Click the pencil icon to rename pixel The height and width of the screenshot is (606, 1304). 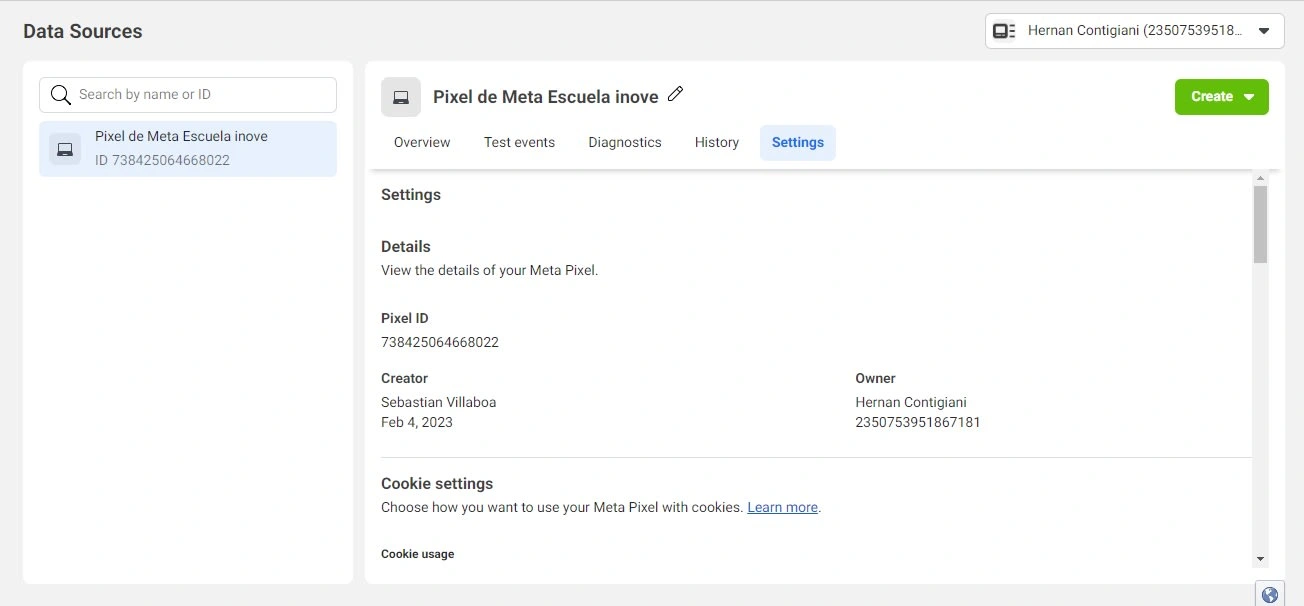(675, 94)
